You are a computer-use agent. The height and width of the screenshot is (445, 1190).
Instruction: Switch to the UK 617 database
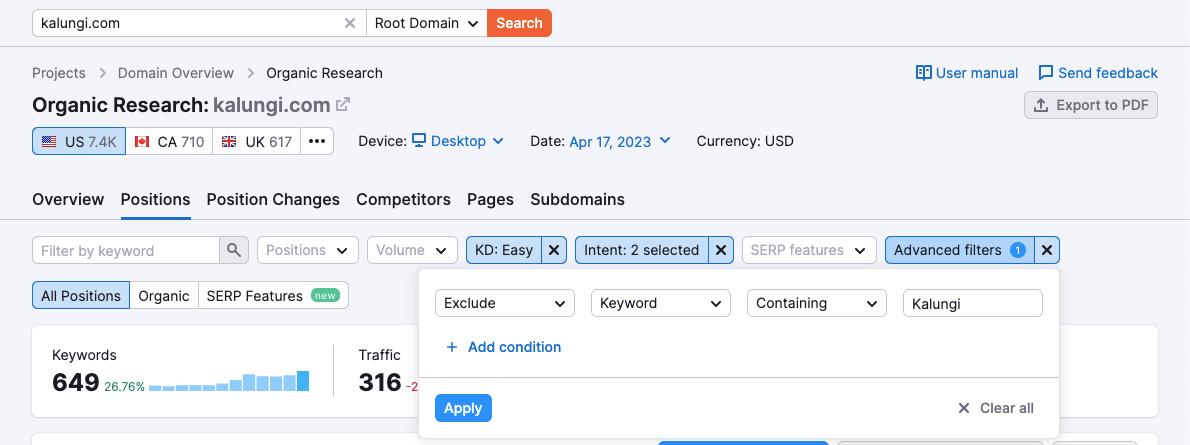click(x=257, y=142)
